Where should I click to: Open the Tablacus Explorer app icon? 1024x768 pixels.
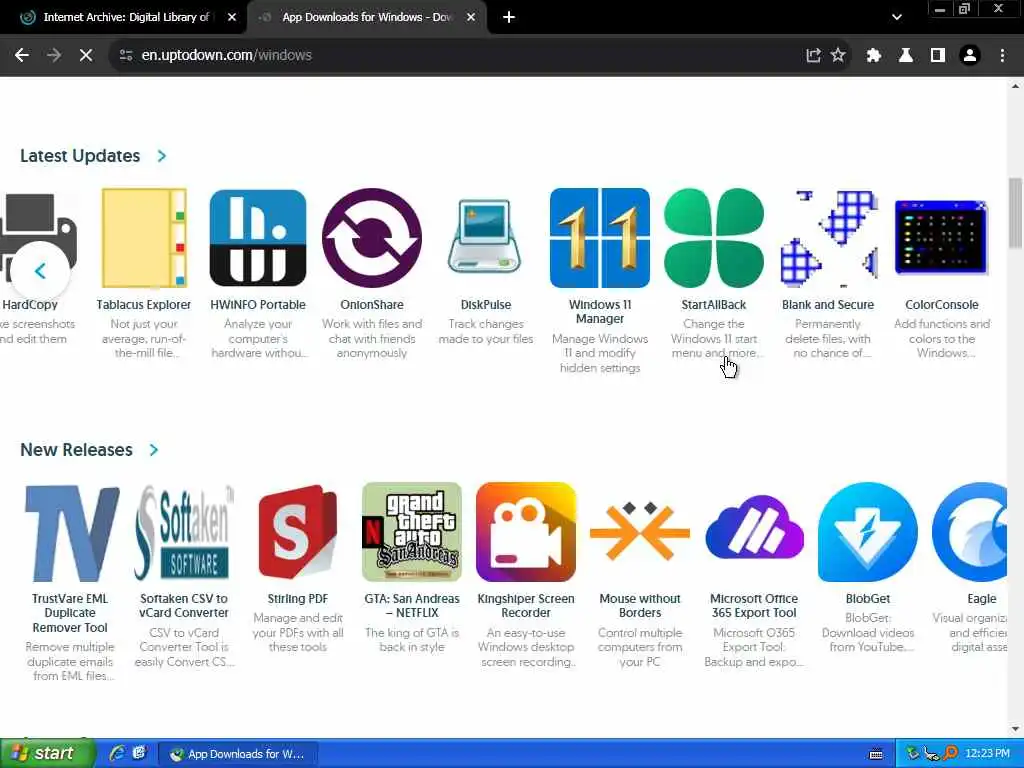[144, 238]
